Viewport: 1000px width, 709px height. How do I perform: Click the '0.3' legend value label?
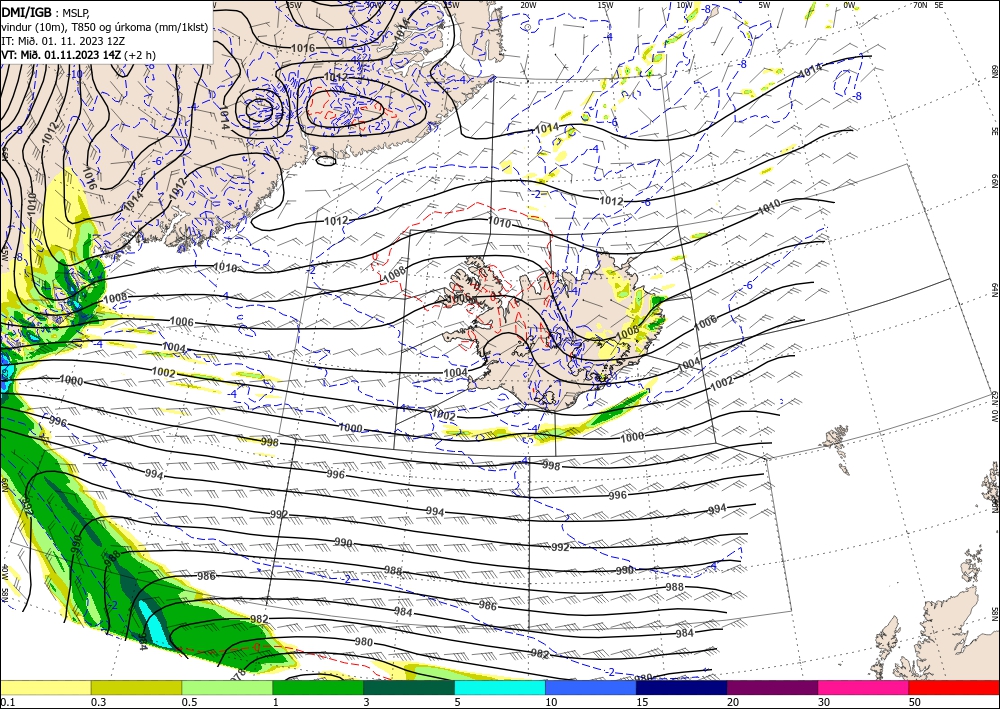[98, 702]
